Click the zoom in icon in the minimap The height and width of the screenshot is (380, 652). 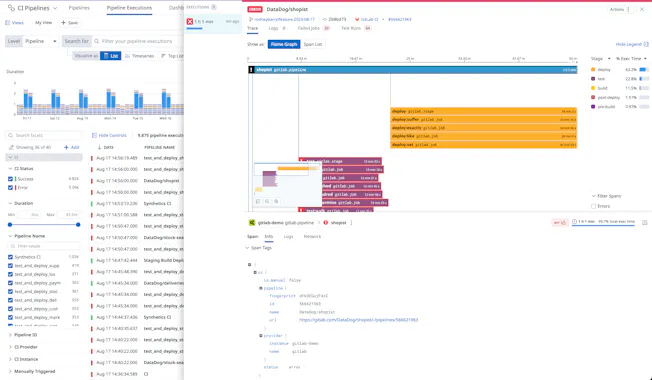point(276,201)
